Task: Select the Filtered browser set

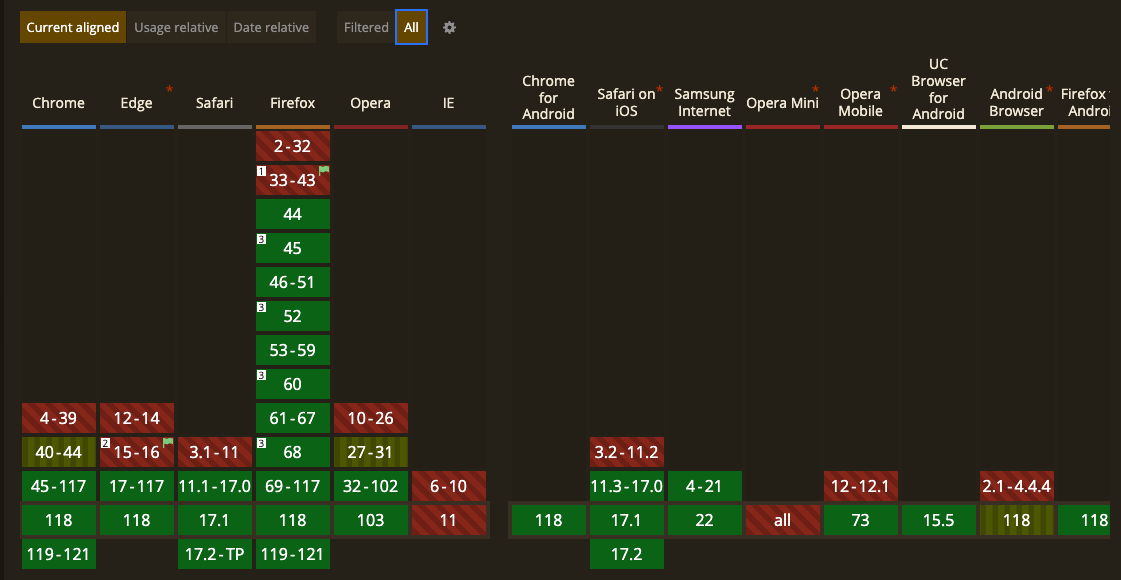Action: (366, 27)
